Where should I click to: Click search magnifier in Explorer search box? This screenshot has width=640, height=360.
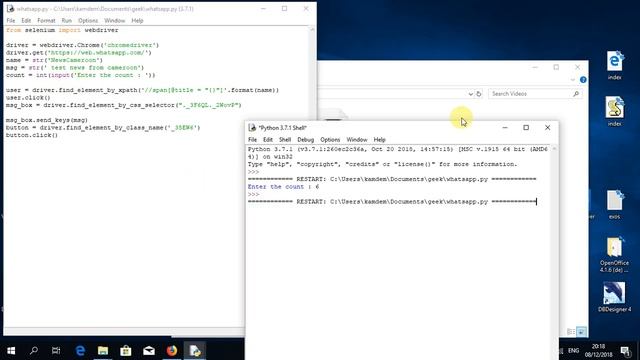(x=576, y=94)
